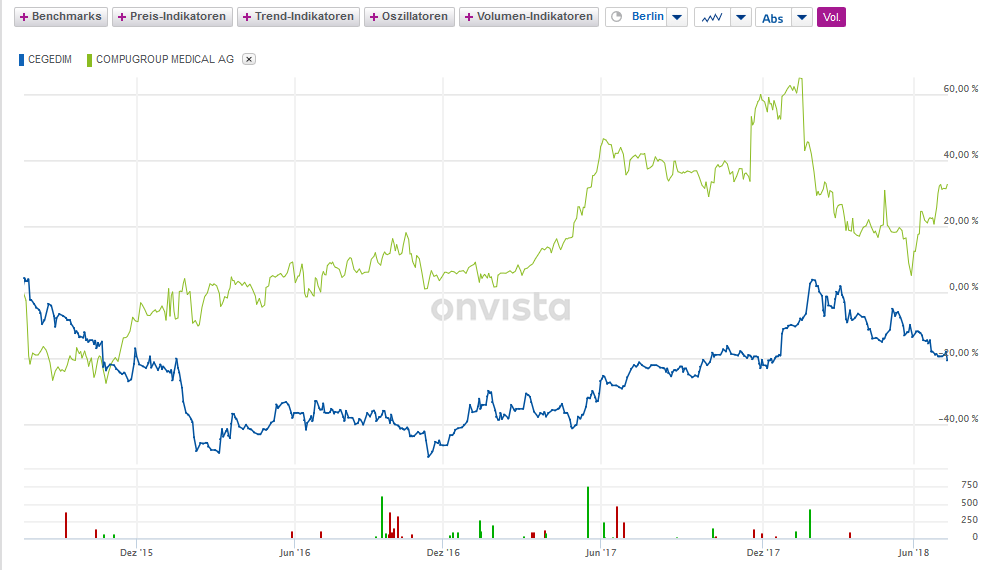Click the 20,00 % axis value

point(960,221)
